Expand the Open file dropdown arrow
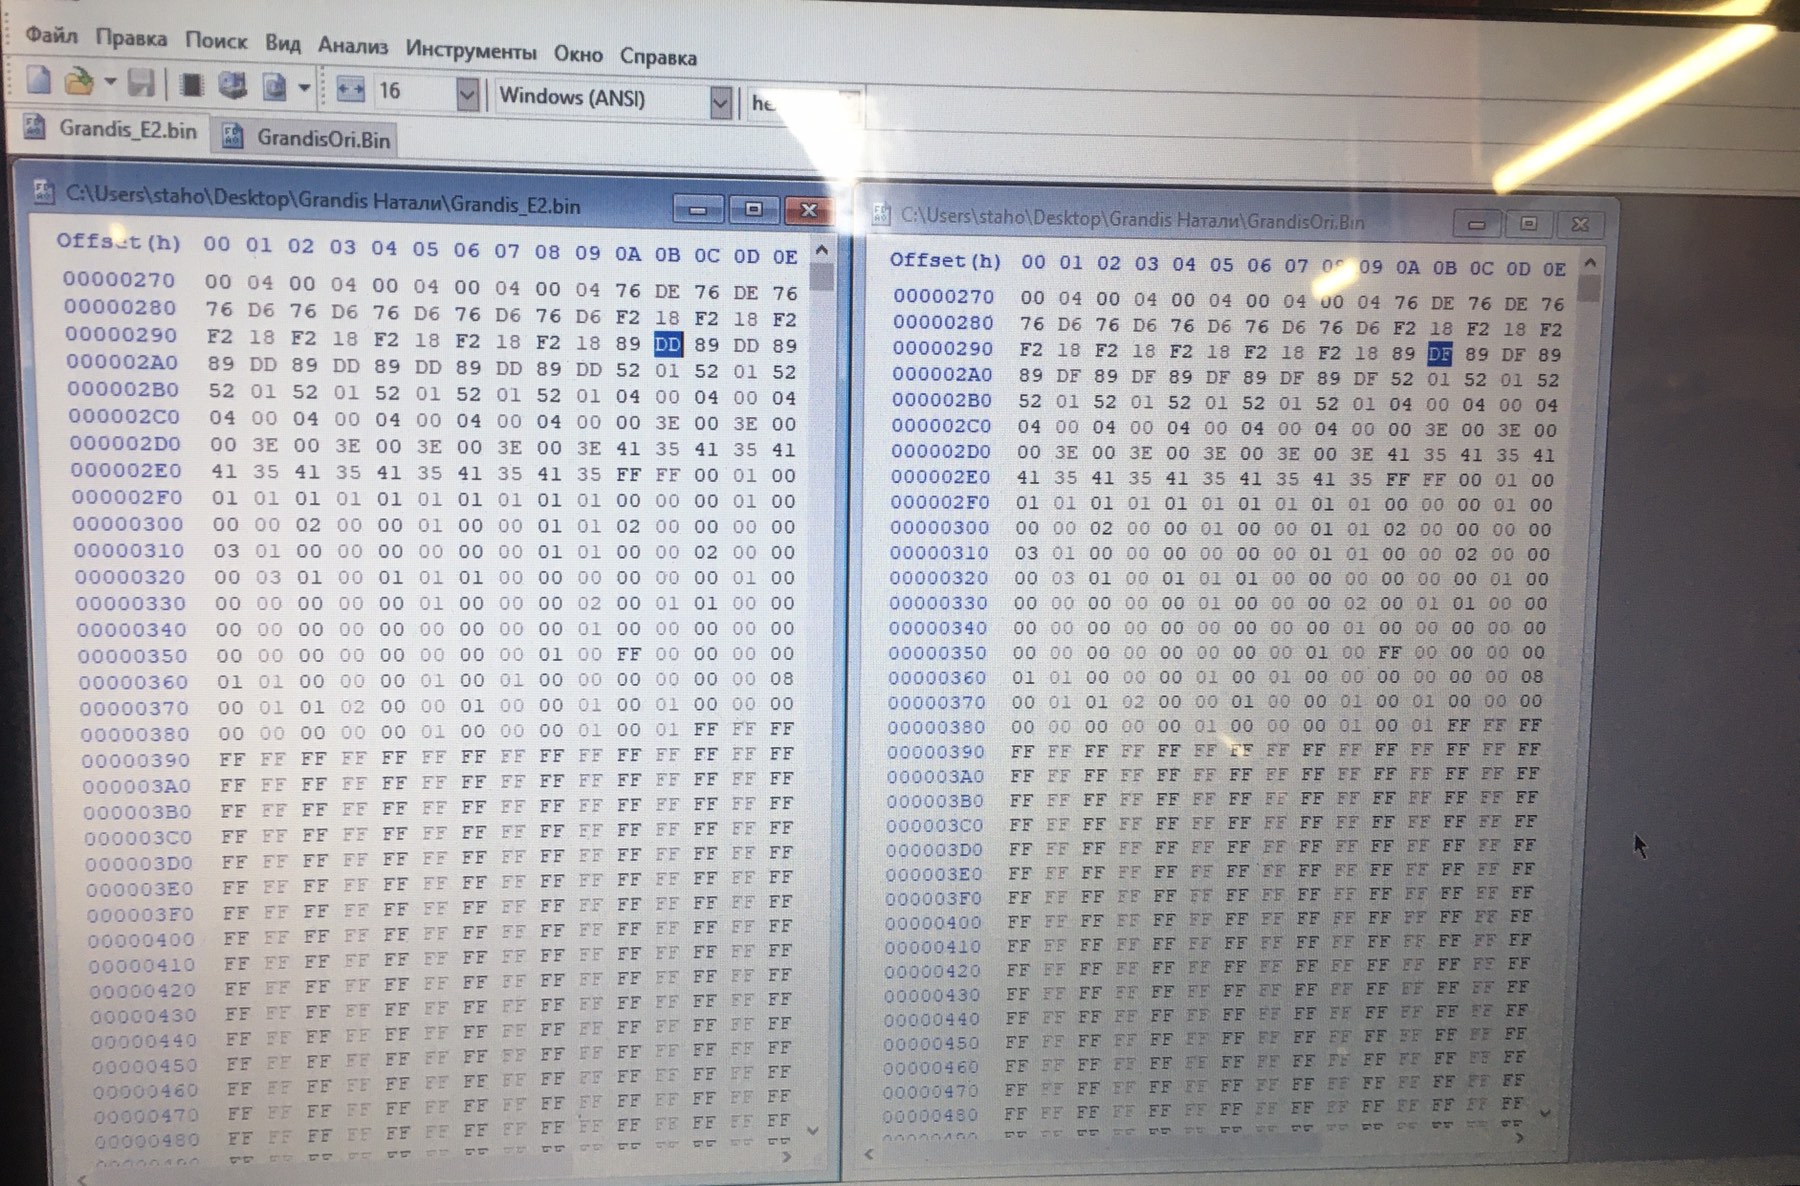 [111, 82]
